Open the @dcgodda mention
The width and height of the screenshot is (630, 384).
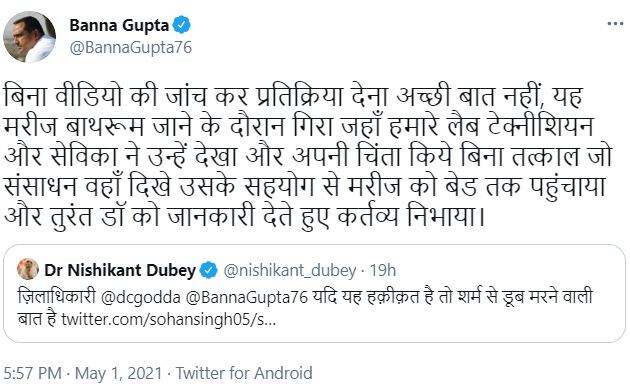141,297
